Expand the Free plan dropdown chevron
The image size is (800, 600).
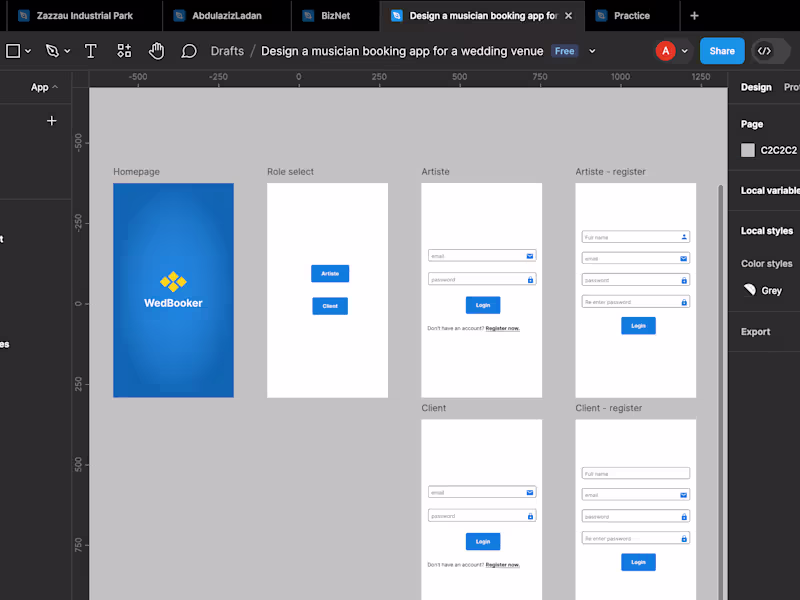592,51
